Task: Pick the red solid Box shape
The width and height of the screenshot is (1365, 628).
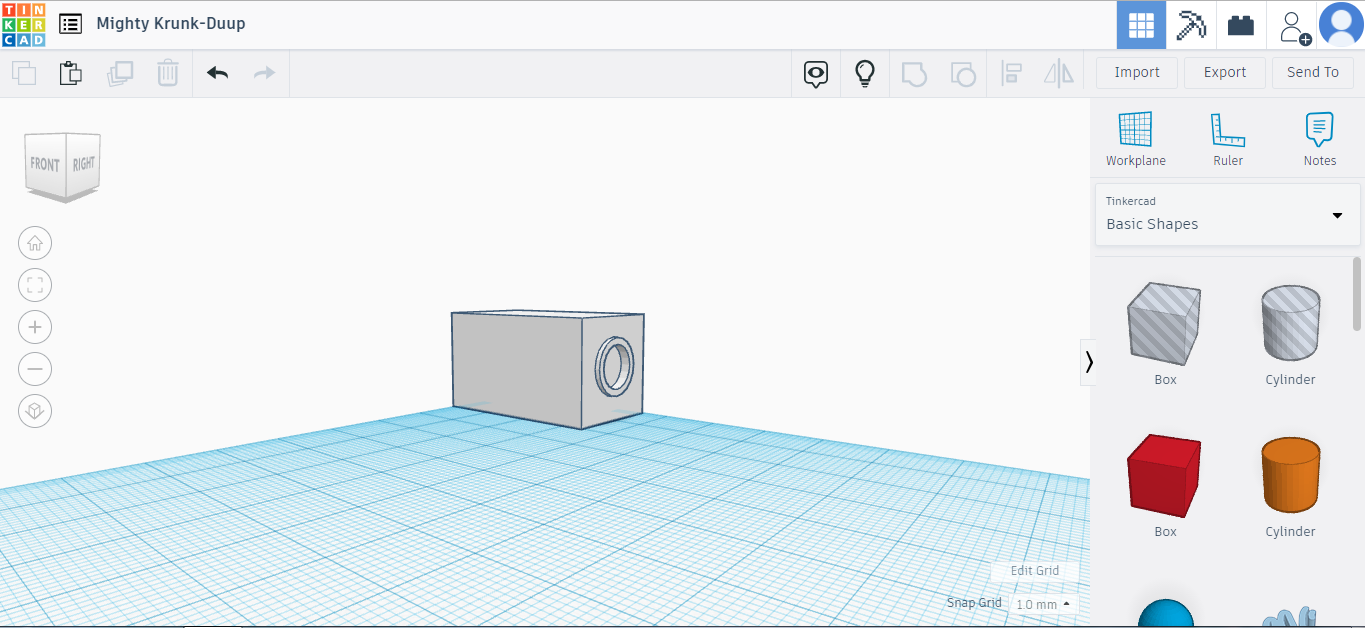Action: (x=1165, y=476)
